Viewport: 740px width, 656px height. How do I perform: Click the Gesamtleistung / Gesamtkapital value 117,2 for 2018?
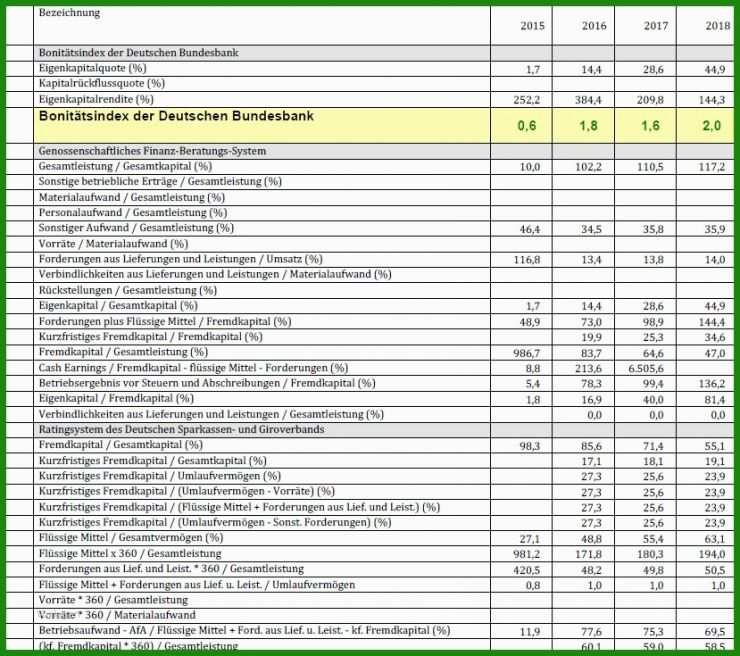click(x=712, y=167)
